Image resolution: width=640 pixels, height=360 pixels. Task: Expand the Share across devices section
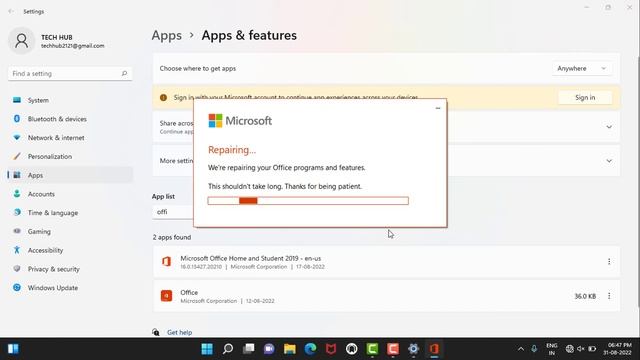click(609, 127)
